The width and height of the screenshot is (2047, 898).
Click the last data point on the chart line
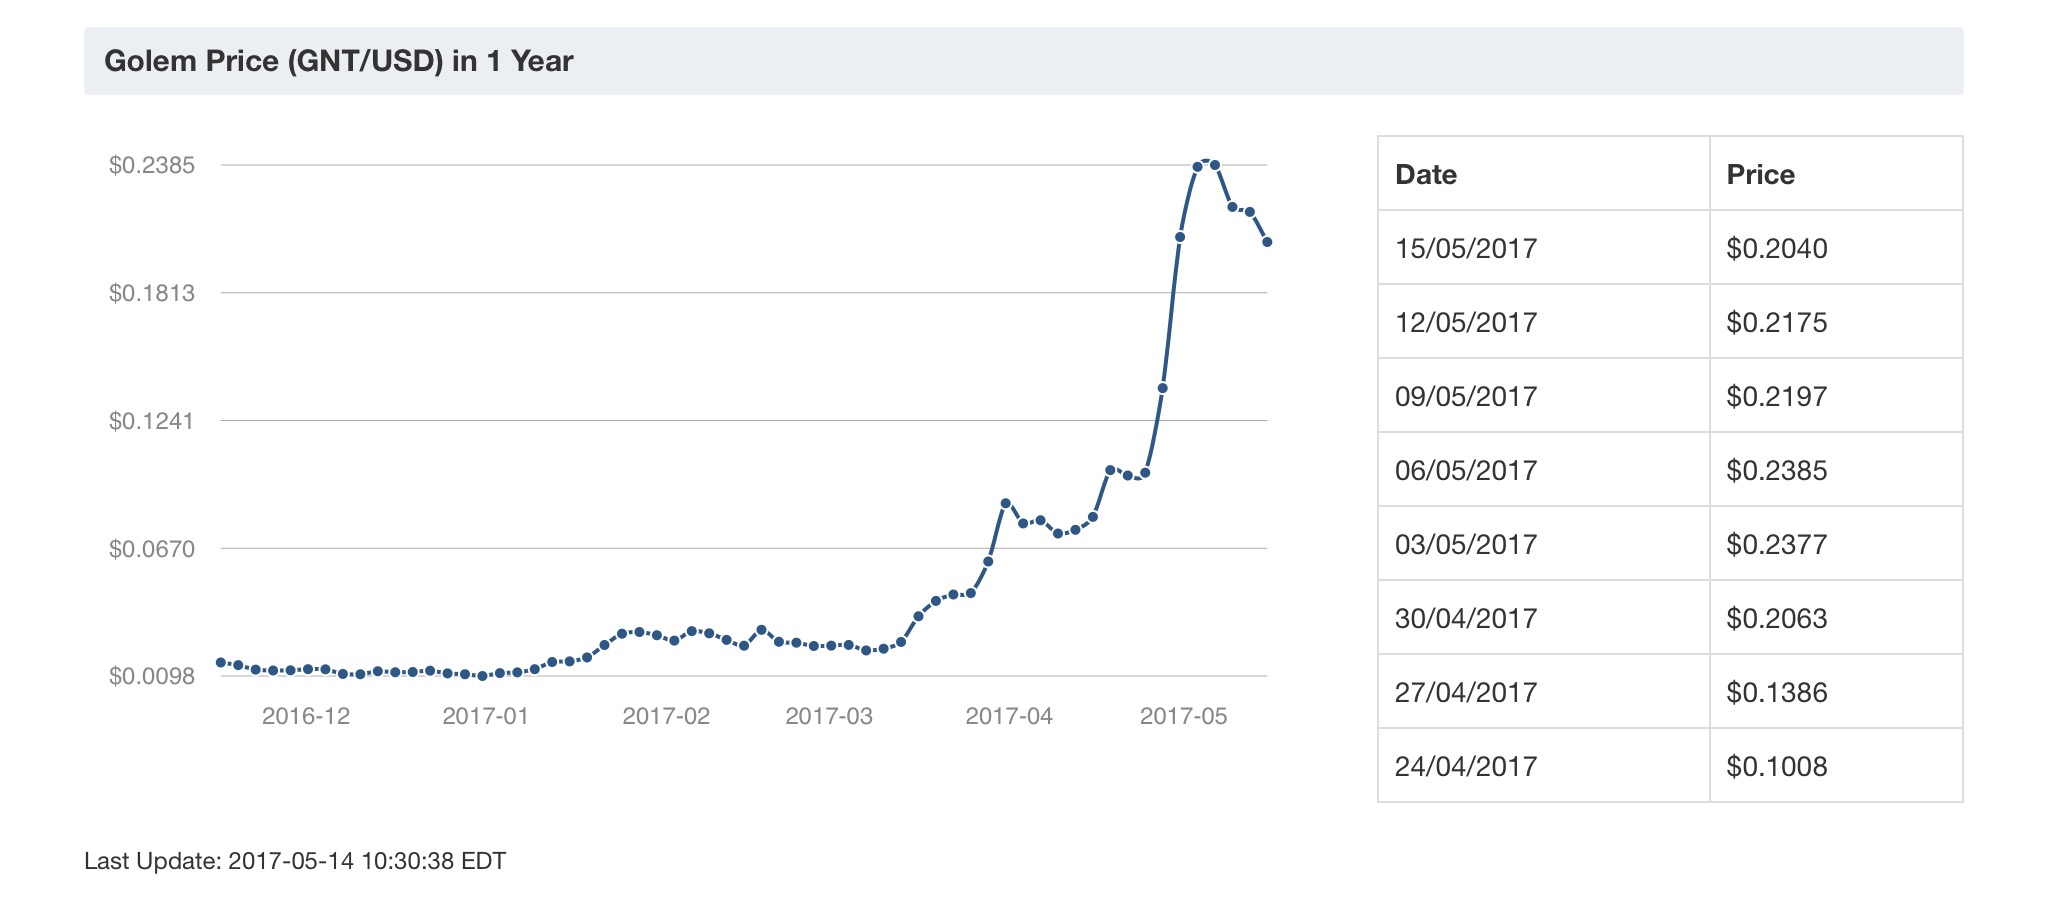click(1267, 242)
